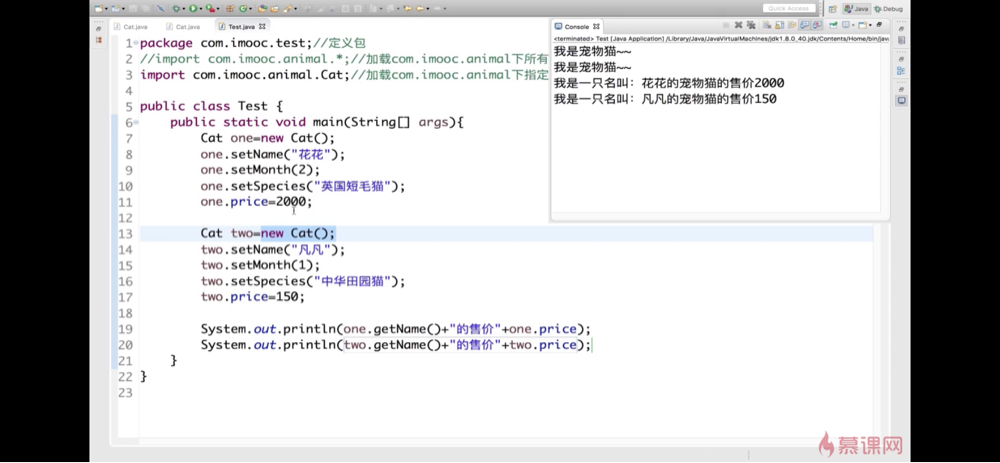Expand the Debug launch dropdown arrow
Screen dimensions: 1000x463
tap(184, 9)
